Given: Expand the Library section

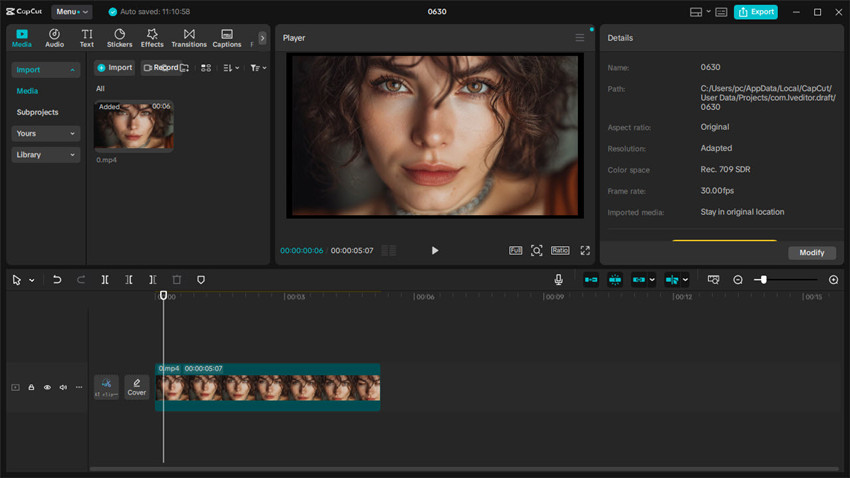Looking at the screenshot, I should 46,154.
